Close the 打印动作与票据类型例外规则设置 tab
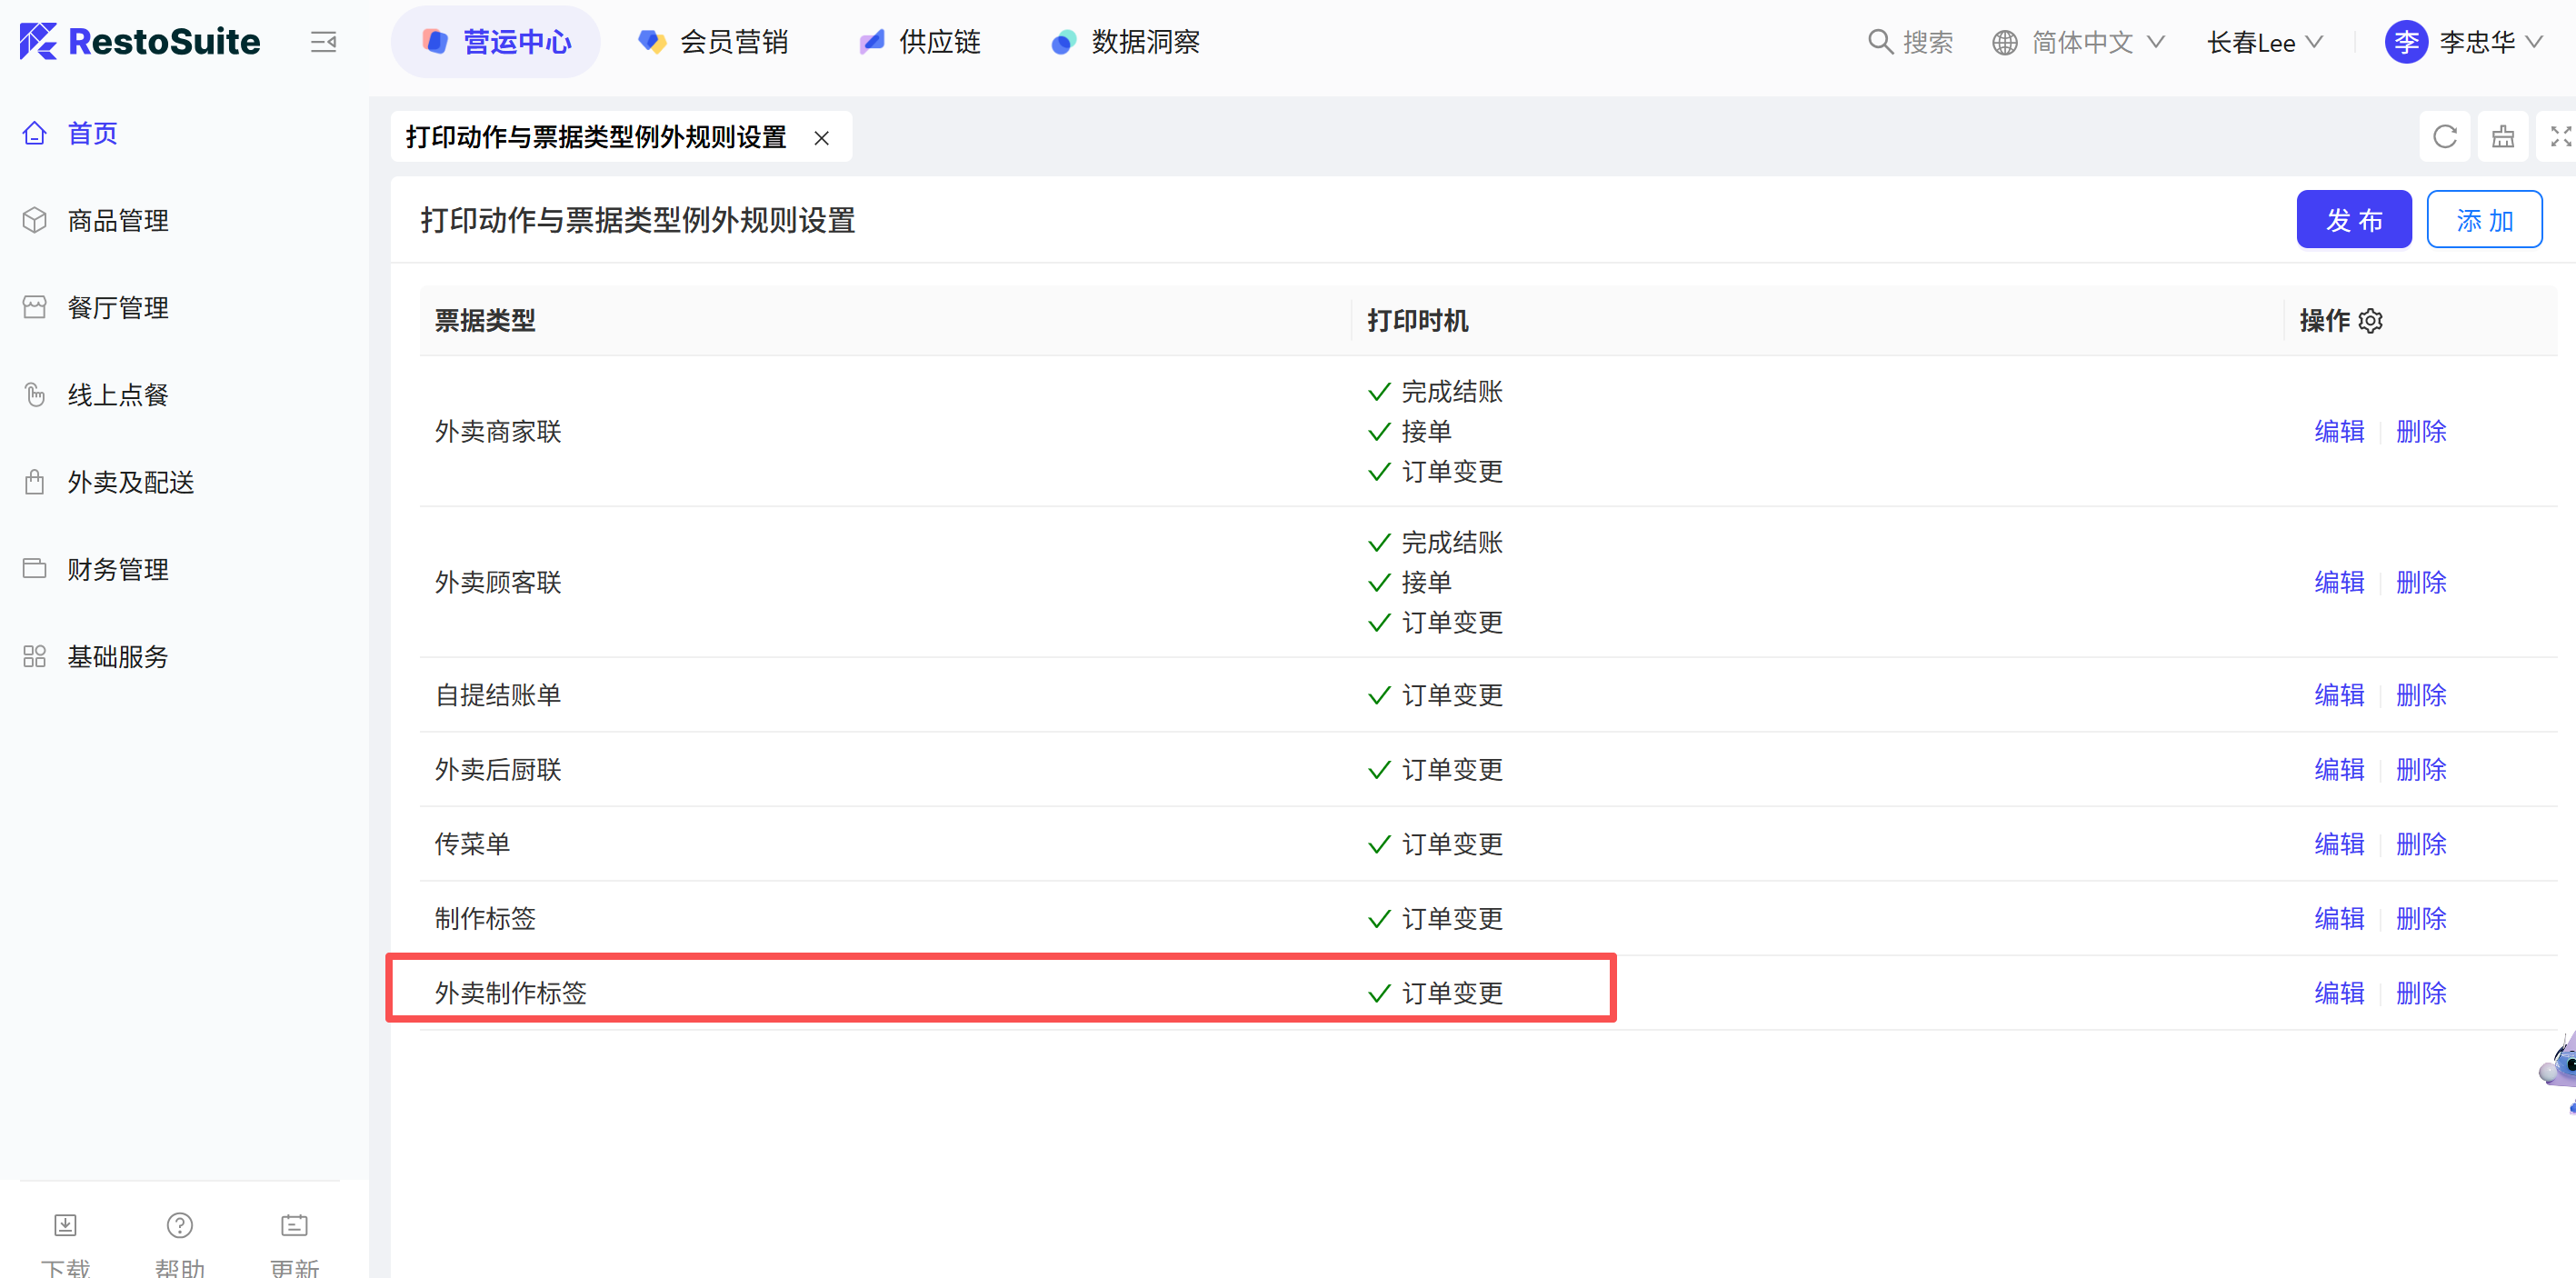The image size is (2576, 1278). coord(821,138)
